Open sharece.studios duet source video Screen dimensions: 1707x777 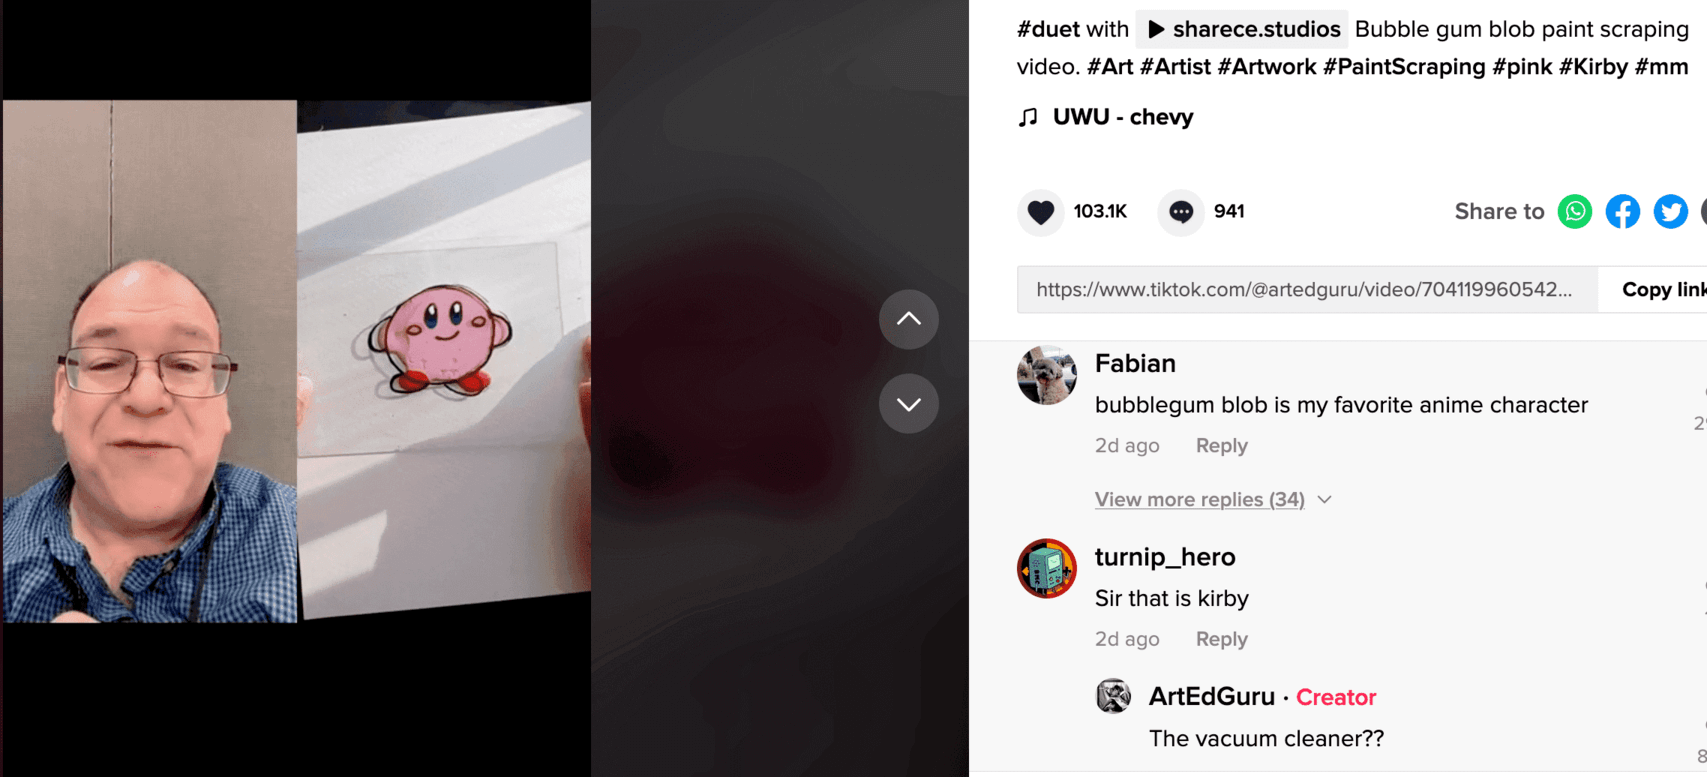(x=1242, y=29)
